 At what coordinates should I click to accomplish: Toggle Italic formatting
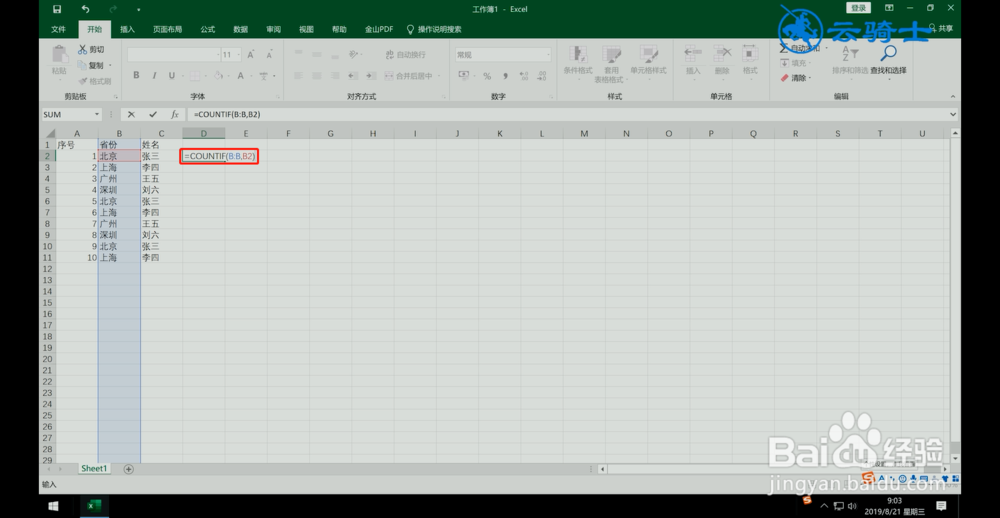click(154, 75)
